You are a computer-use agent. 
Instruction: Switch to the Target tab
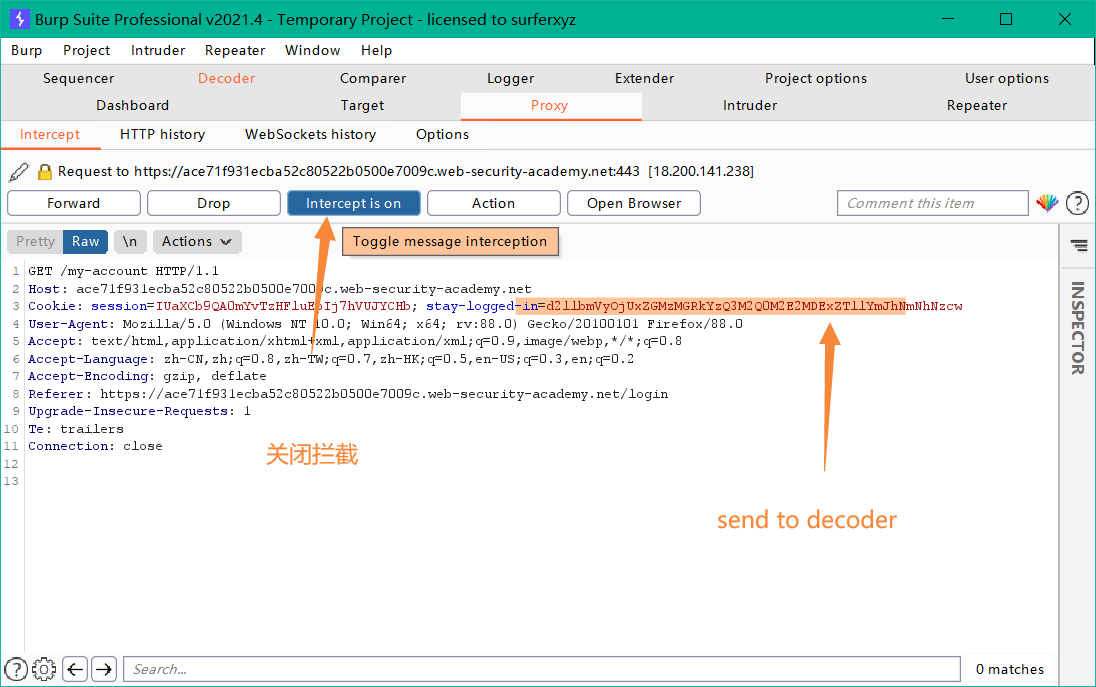(363, 106)
